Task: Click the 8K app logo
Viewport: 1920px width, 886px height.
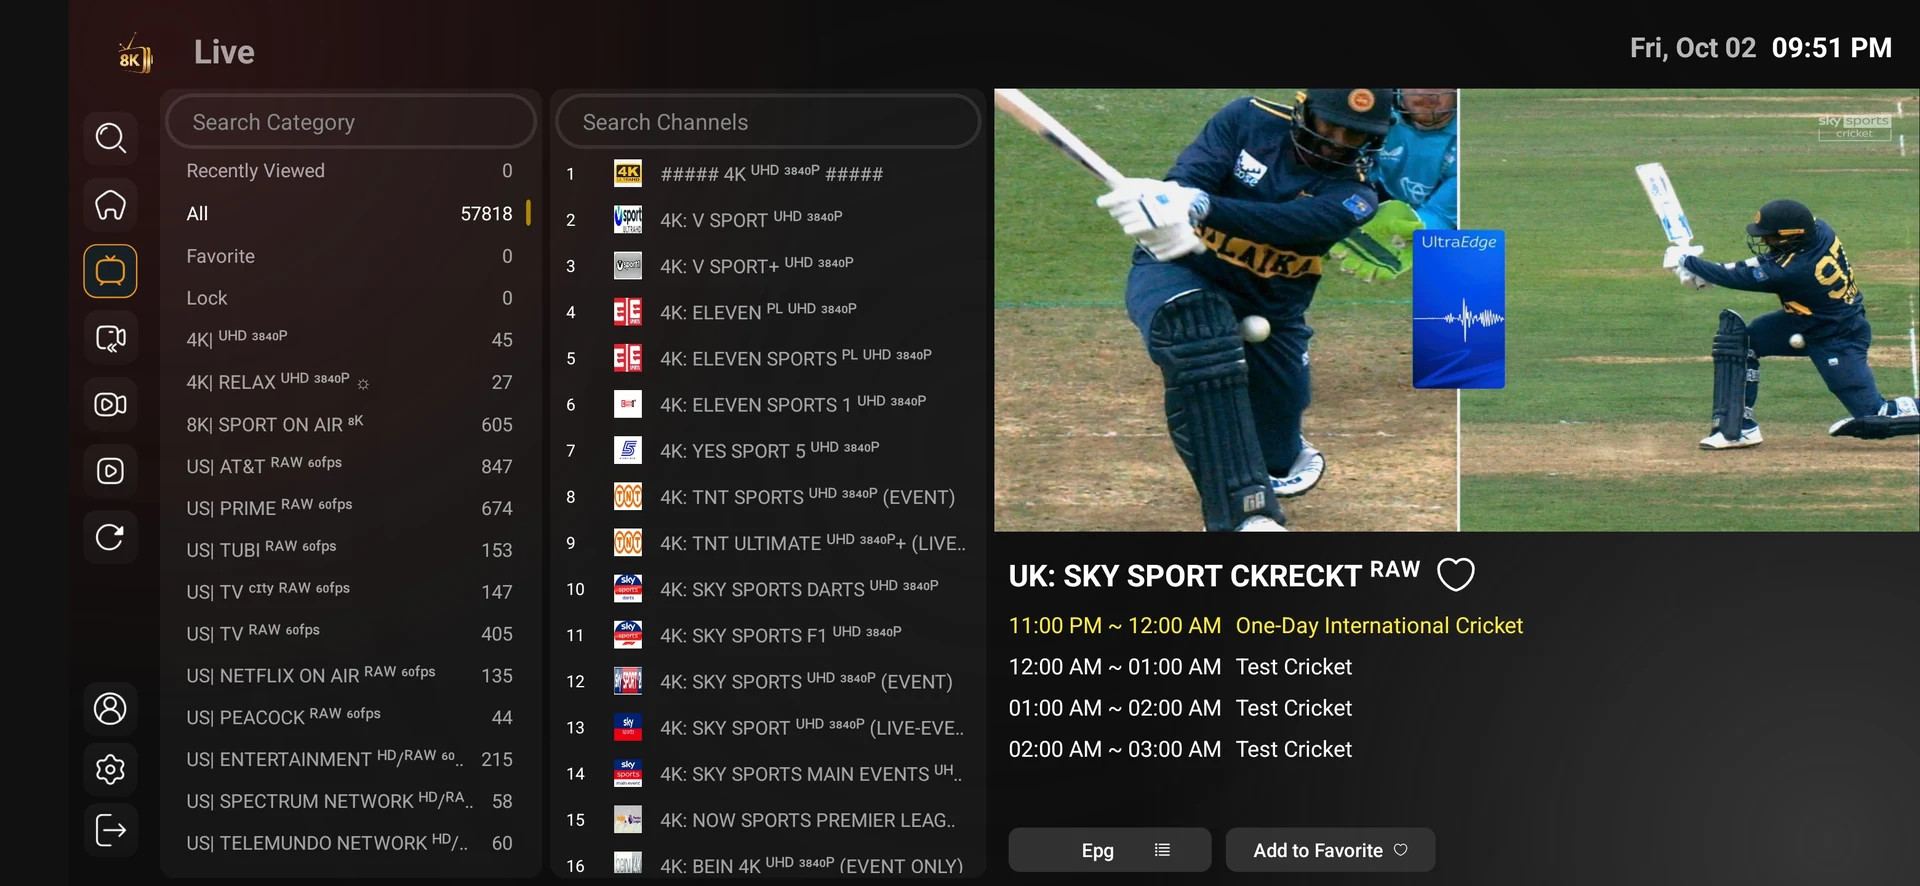Action: (x=135, y=53)
